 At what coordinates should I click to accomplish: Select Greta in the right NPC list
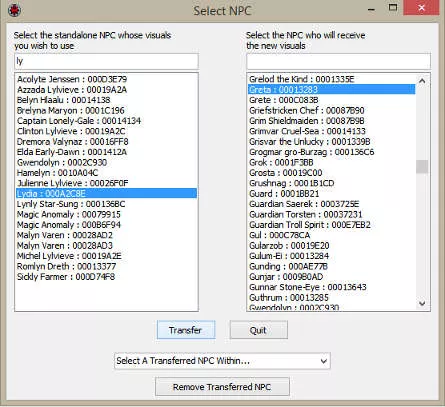(332, 89)
